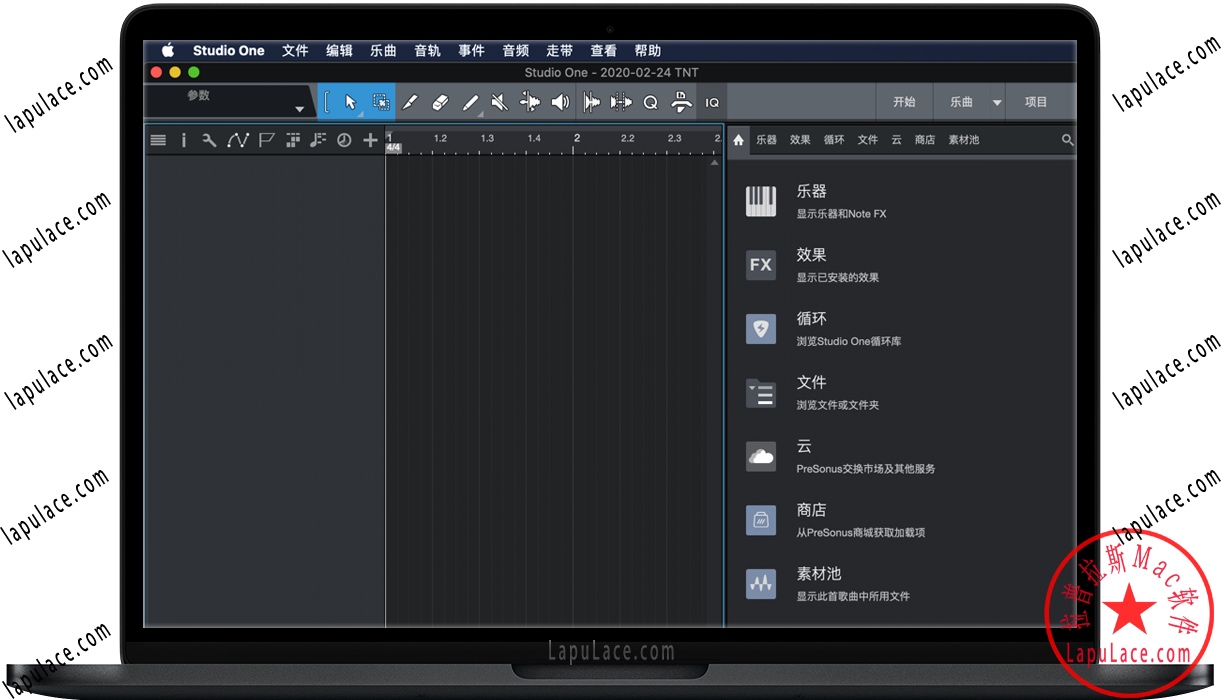The height and width of the screenshot is (700, 1221).
Task: Select the Arrow tool in toolbar
Action: click(350, 102)
